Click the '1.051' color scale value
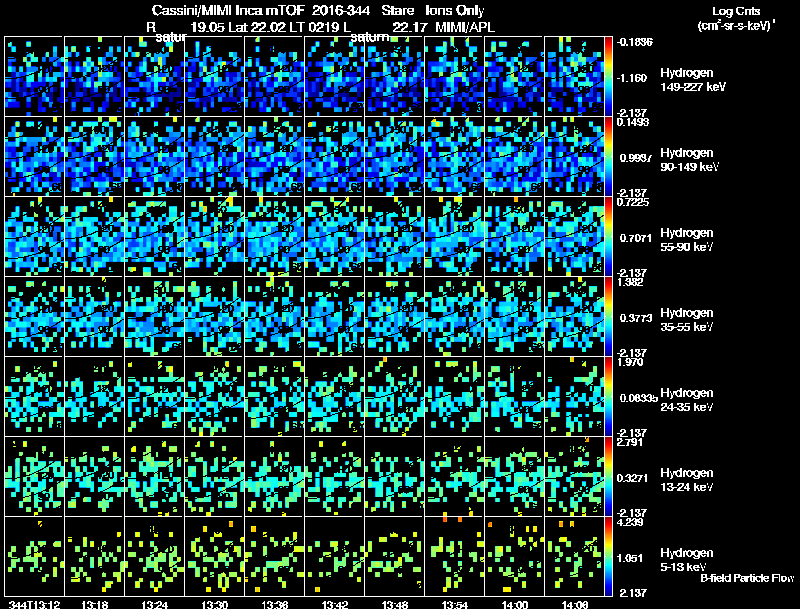Viewport: 800px width, 609px height. pos(632,558)
